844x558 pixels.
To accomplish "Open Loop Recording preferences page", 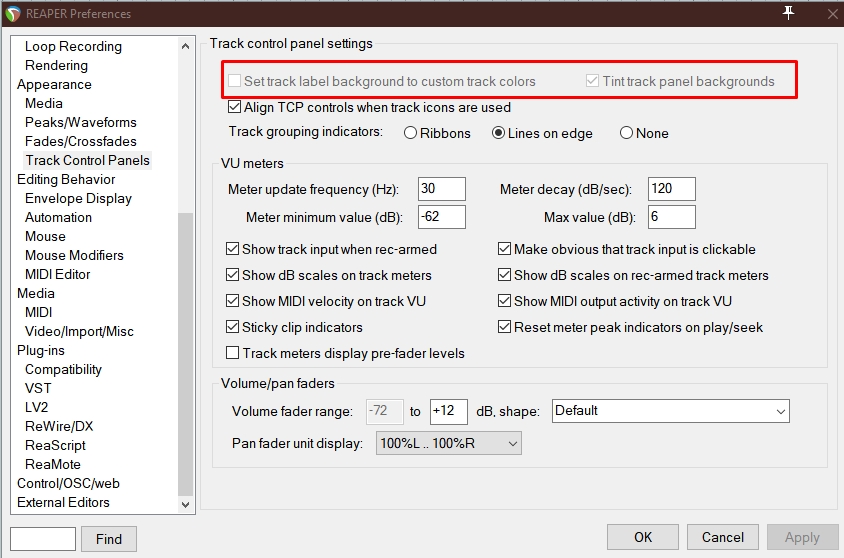I will click(x=73, y=46).
